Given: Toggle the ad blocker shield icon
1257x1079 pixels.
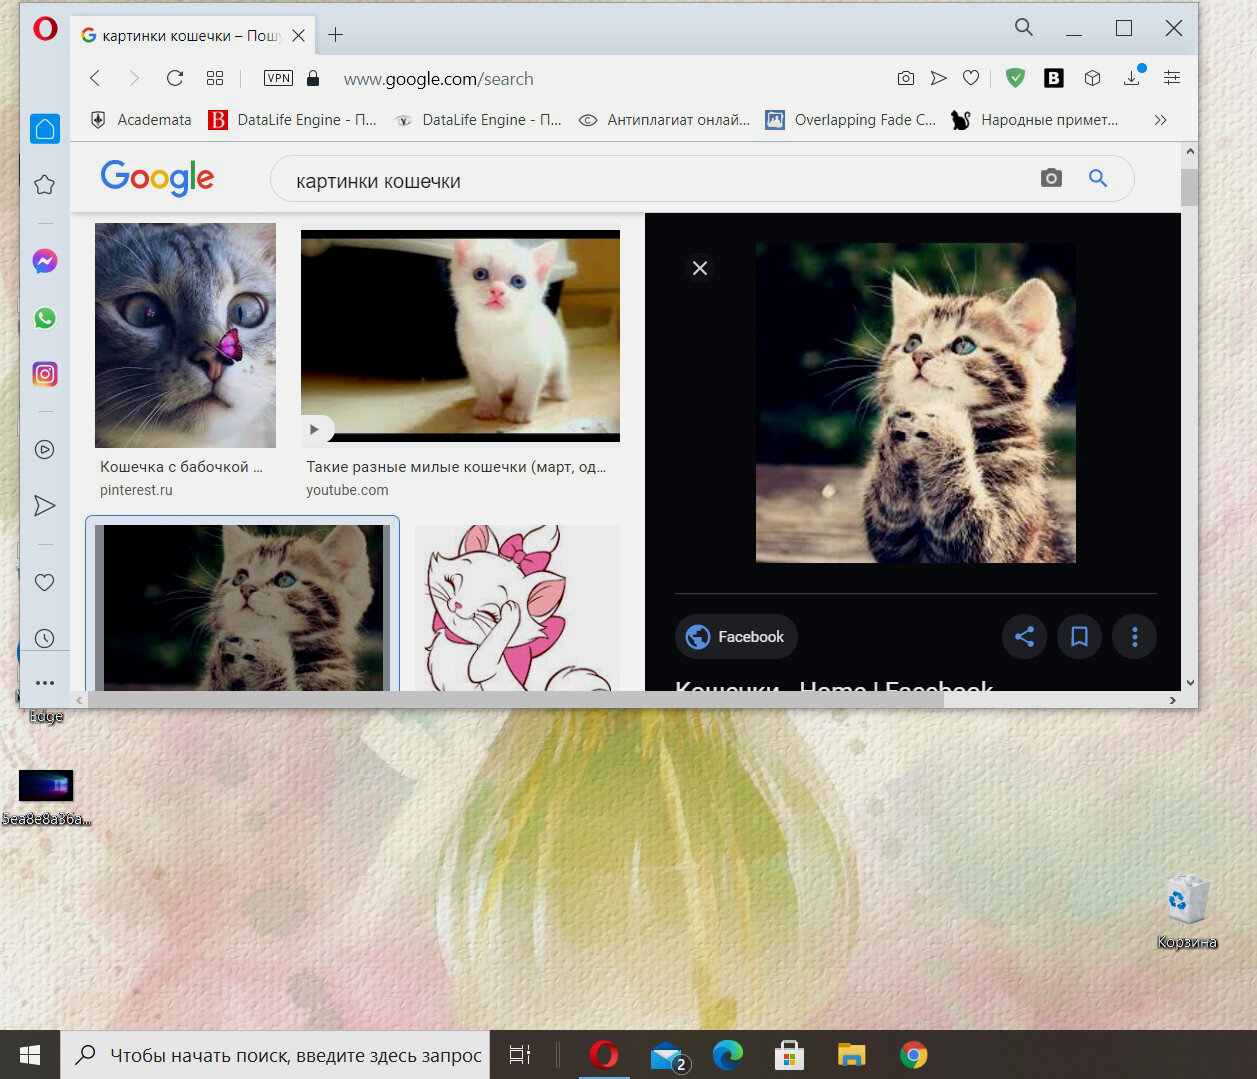Looking at the screenshot, I should click(x=1015, y=78).
